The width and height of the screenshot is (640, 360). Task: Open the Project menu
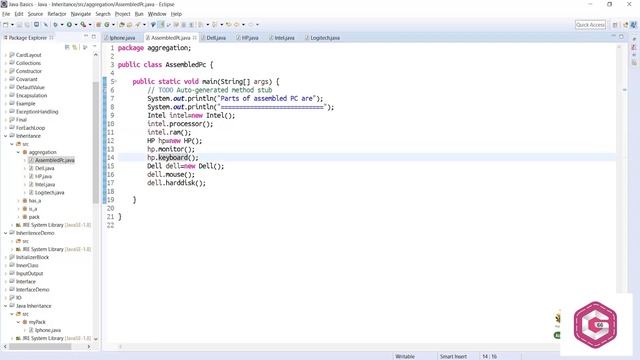coord(122,14)
